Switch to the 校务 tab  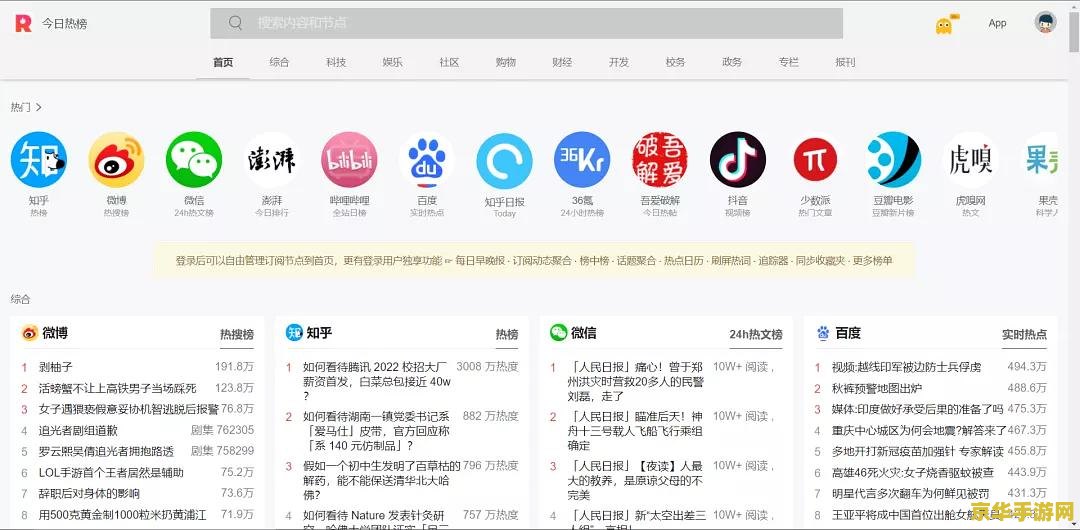point(675,62)
